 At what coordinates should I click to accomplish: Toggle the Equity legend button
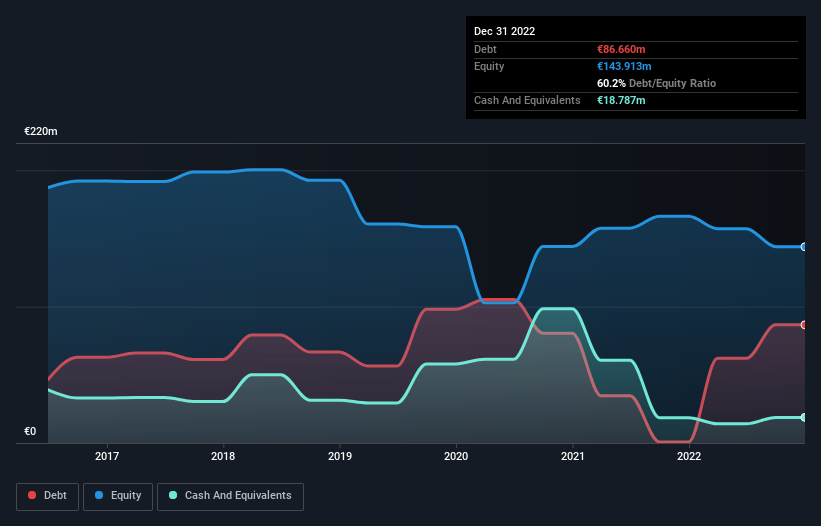tap(118, 496)
